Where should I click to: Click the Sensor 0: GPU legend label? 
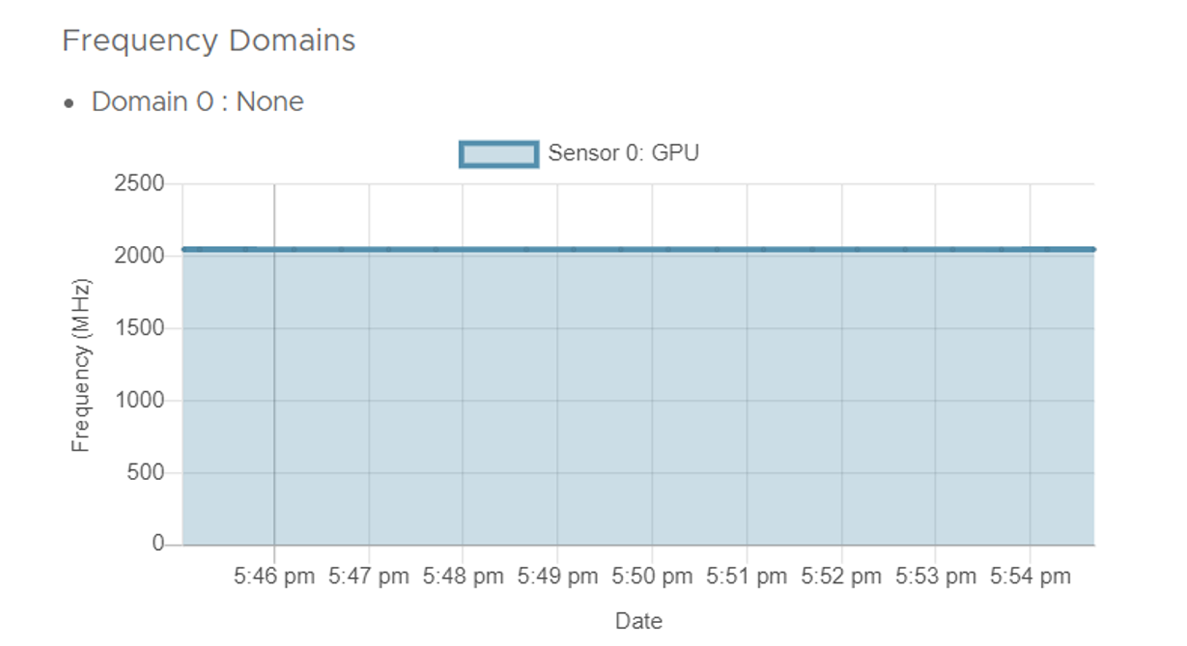tap(623, 154)
